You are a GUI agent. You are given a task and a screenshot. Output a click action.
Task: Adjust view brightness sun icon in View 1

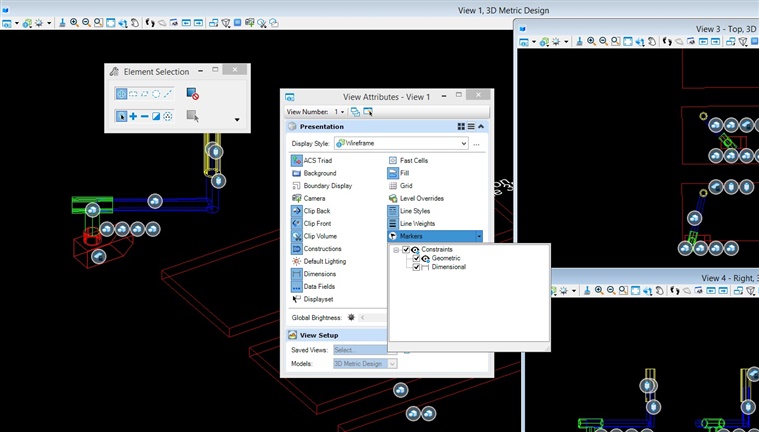coord(39,23)
